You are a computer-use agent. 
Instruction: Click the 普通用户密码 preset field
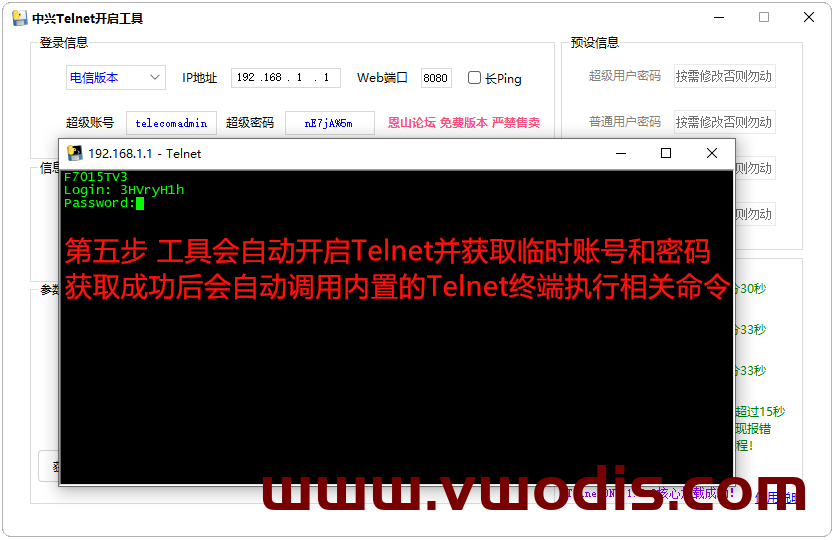[x=724, y=122]
